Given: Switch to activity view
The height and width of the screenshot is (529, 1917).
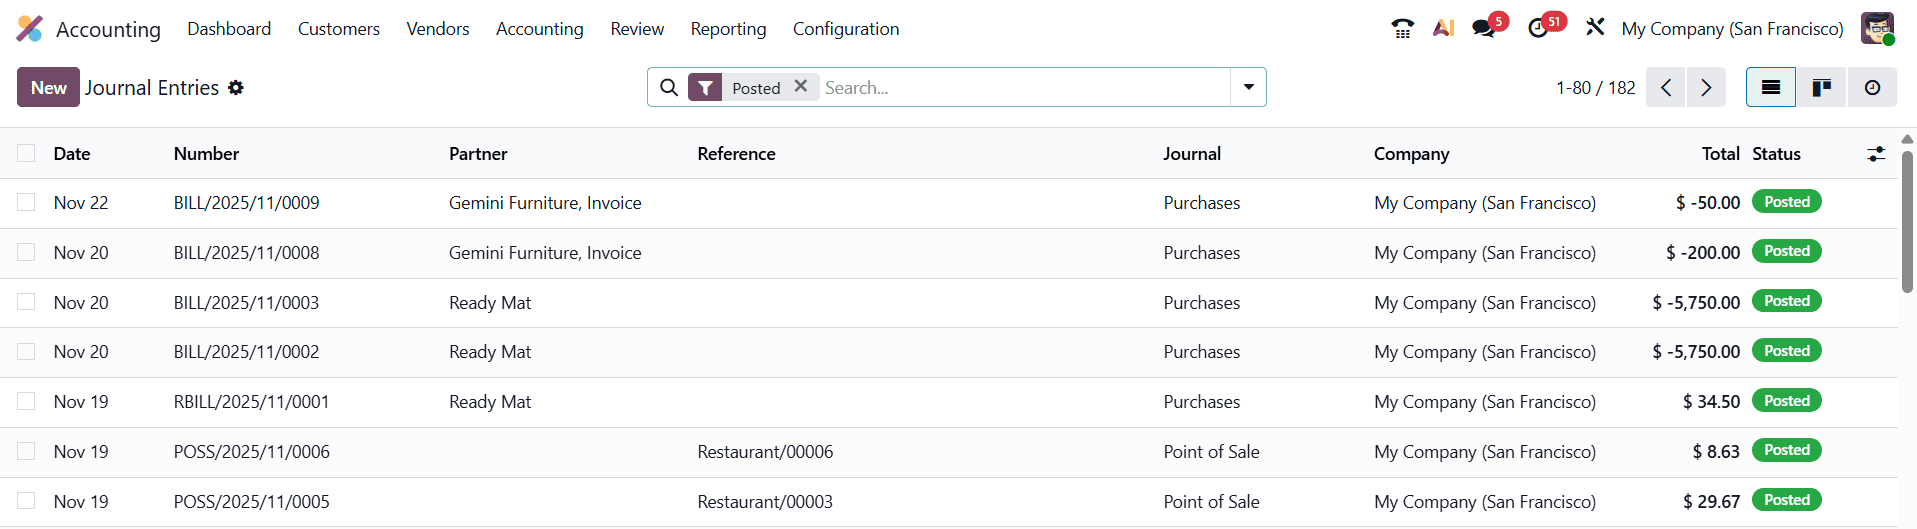Looking at the screenshot, I should pos(1872,88).
